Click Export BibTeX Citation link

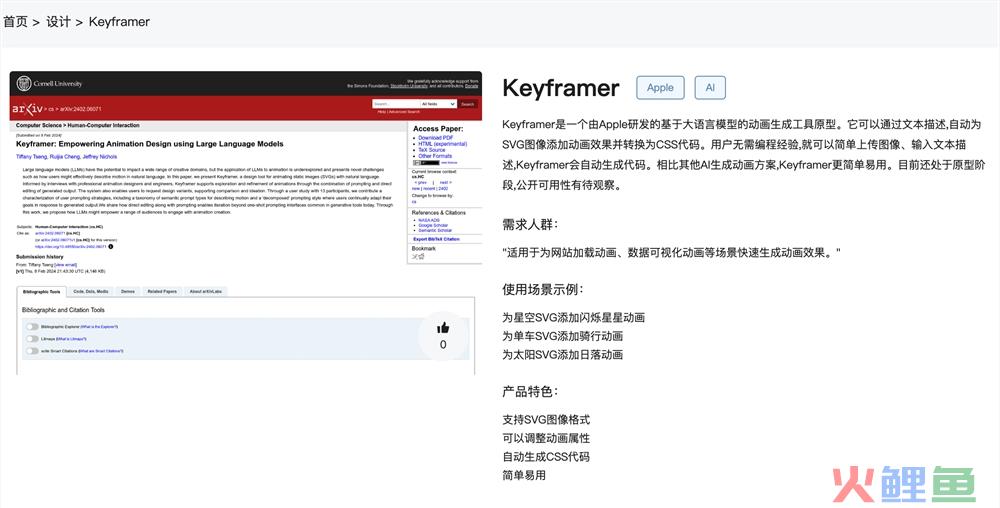[x=436, y=239]
